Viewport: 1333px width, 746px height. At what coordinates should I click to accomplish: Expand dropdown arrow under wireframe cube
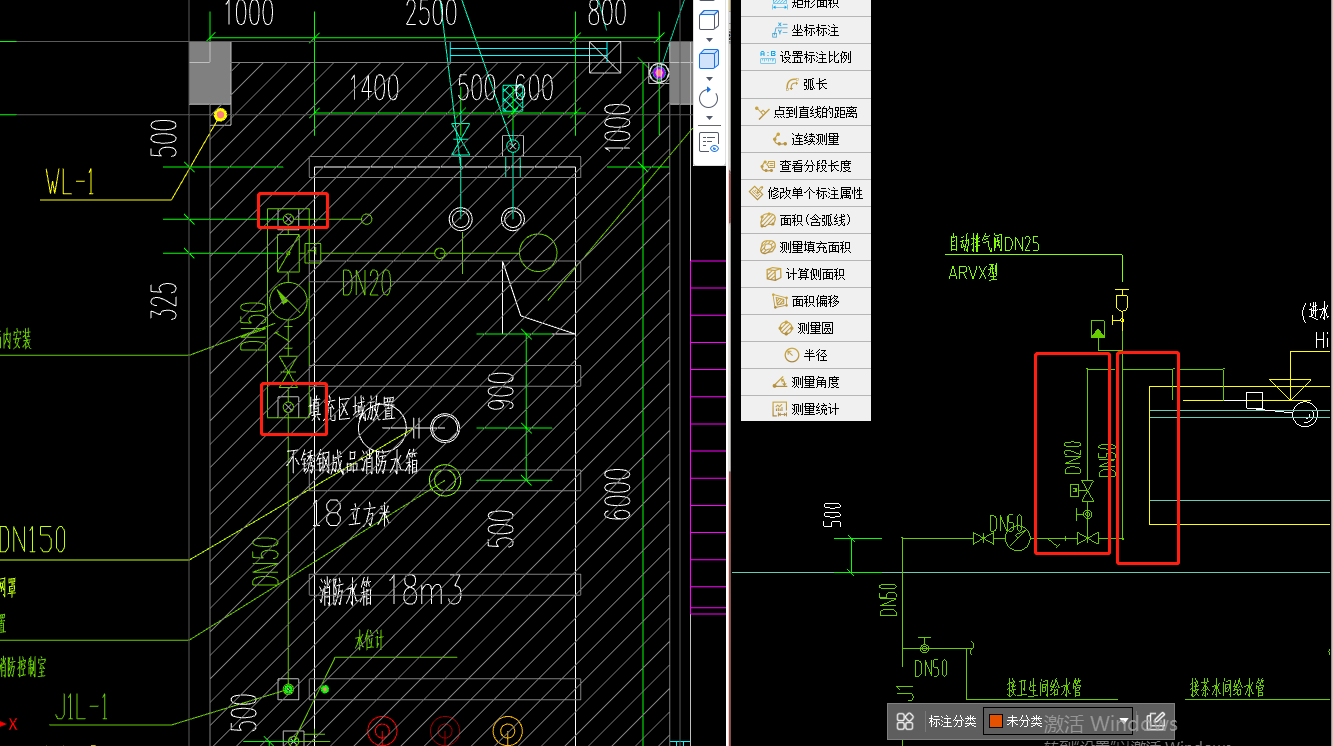coord(709,40)
